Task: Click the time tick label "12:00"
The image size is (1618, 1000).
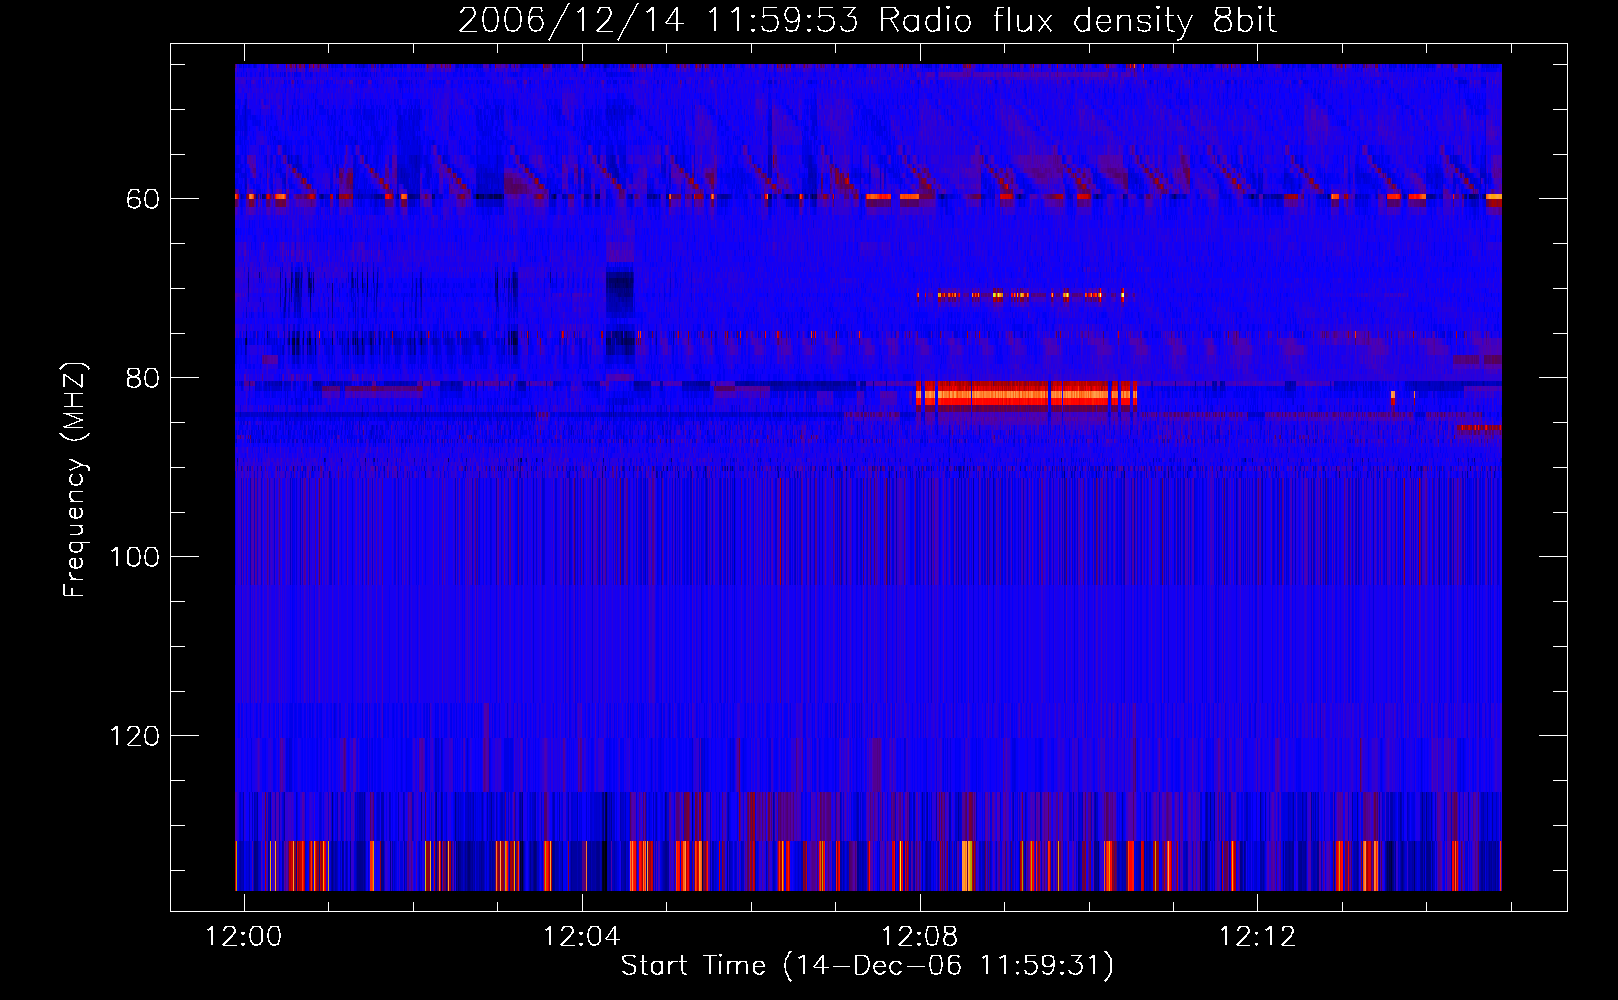Action: (244, 937)
